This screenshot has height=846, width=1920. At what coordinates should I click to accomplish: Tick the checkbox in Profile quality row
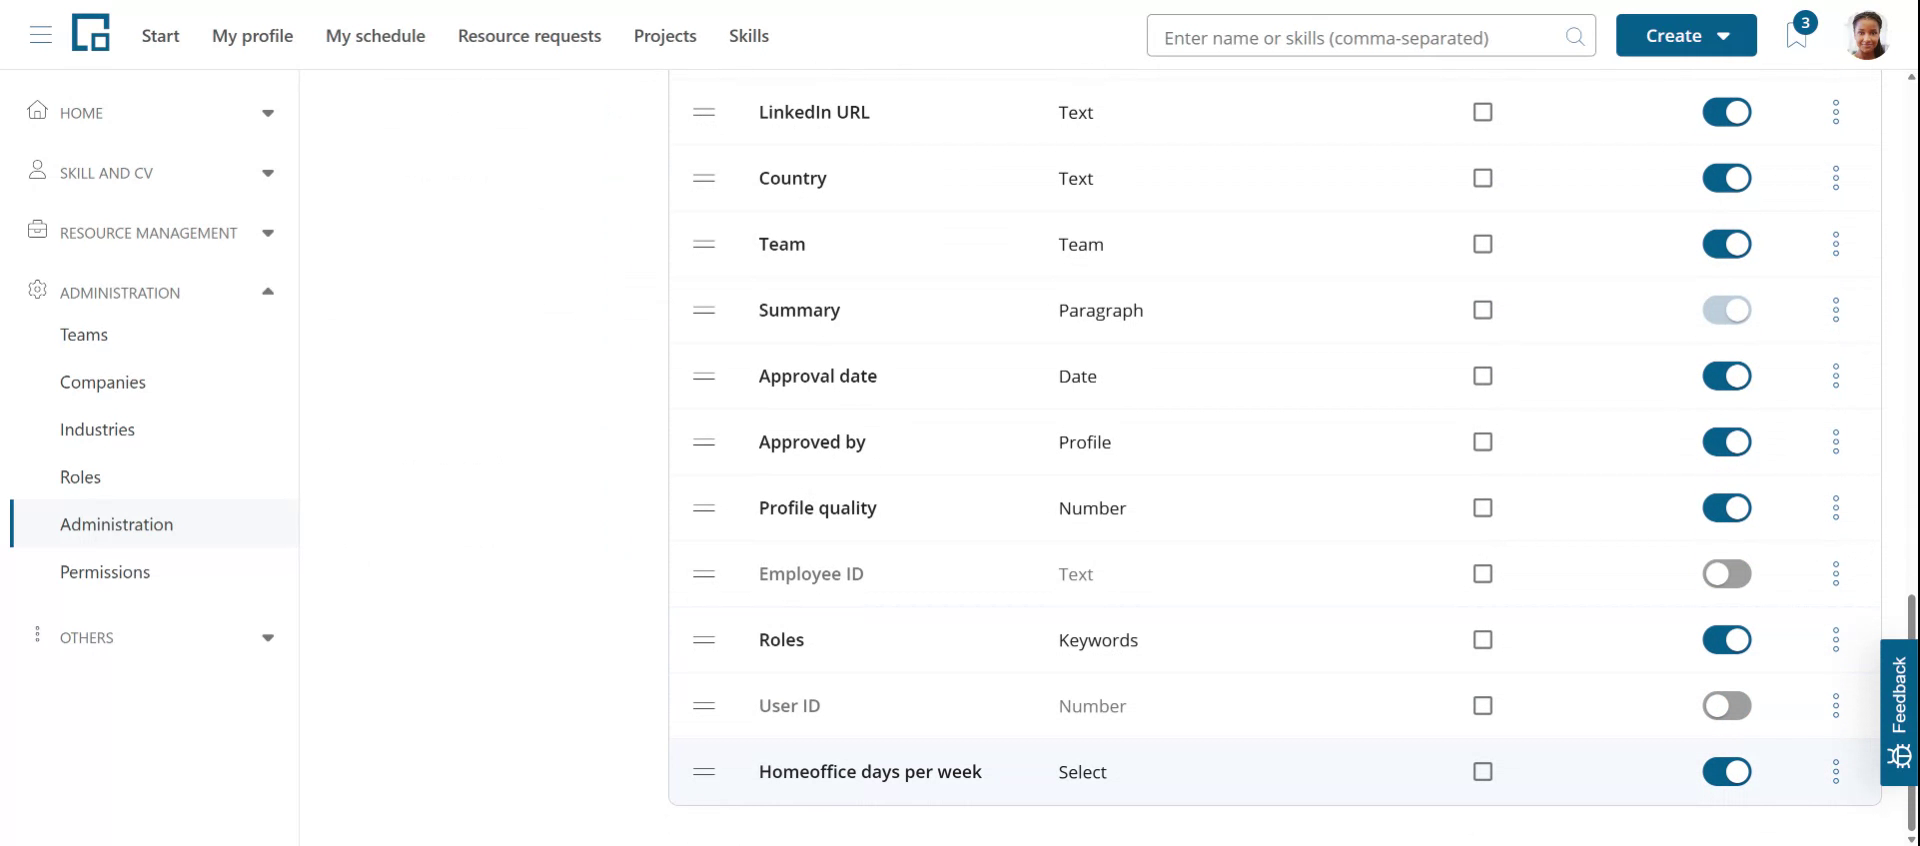[1483, 508]
